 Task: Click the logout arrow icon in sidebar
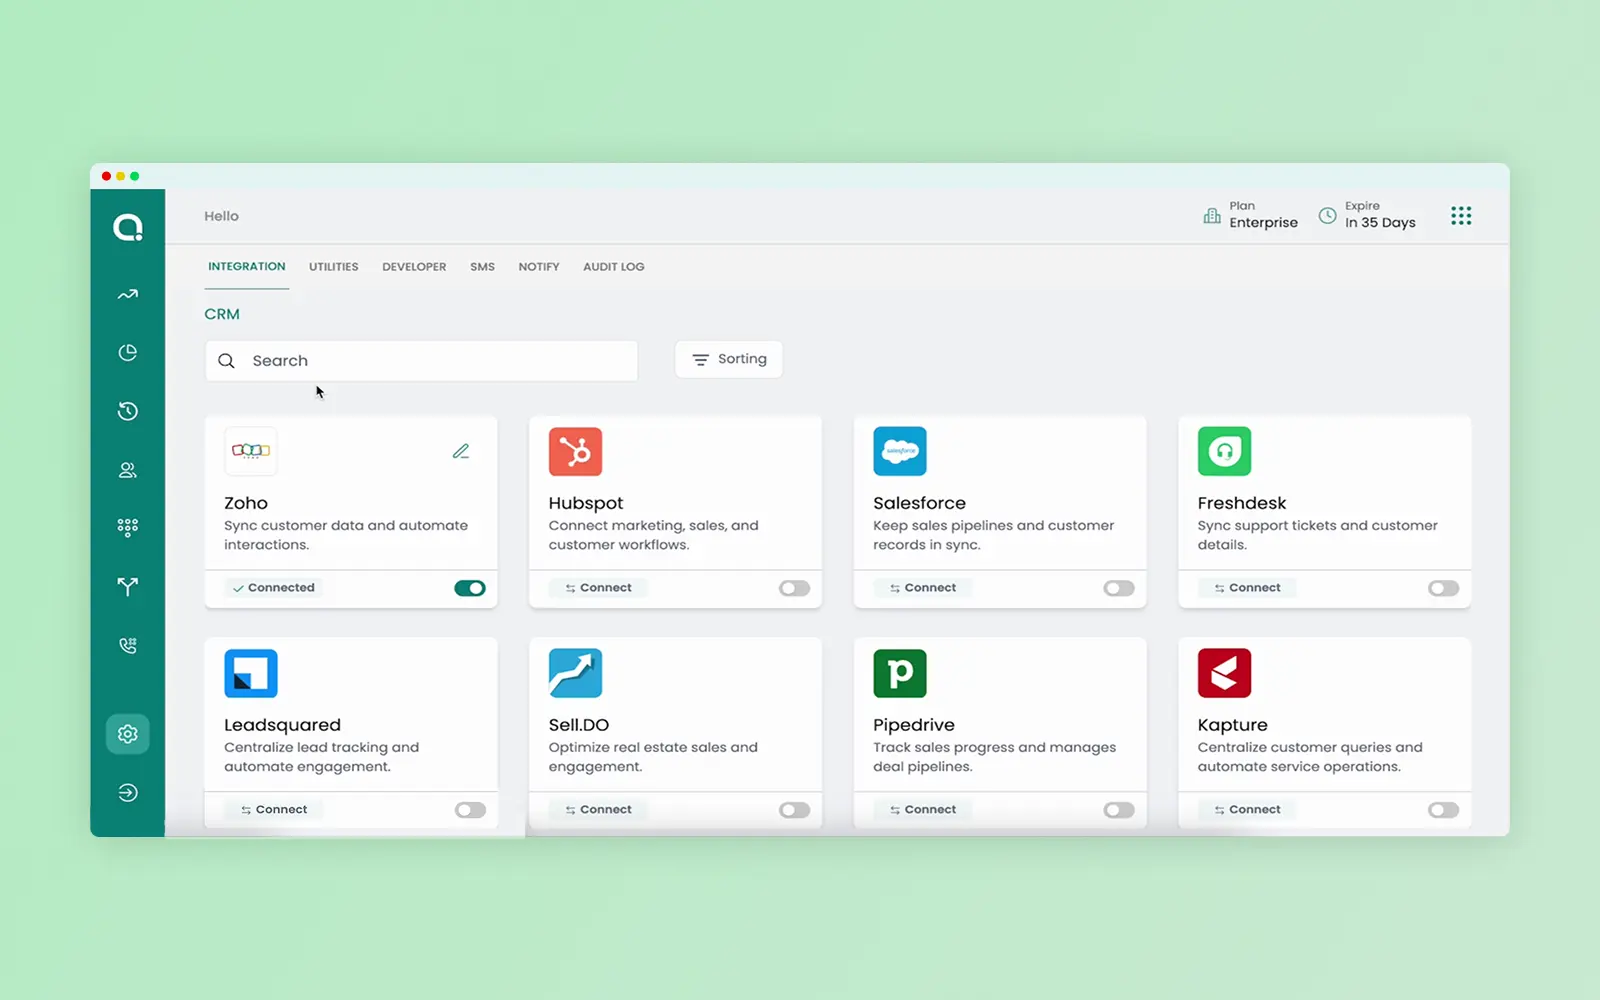(x=127, y=793)
